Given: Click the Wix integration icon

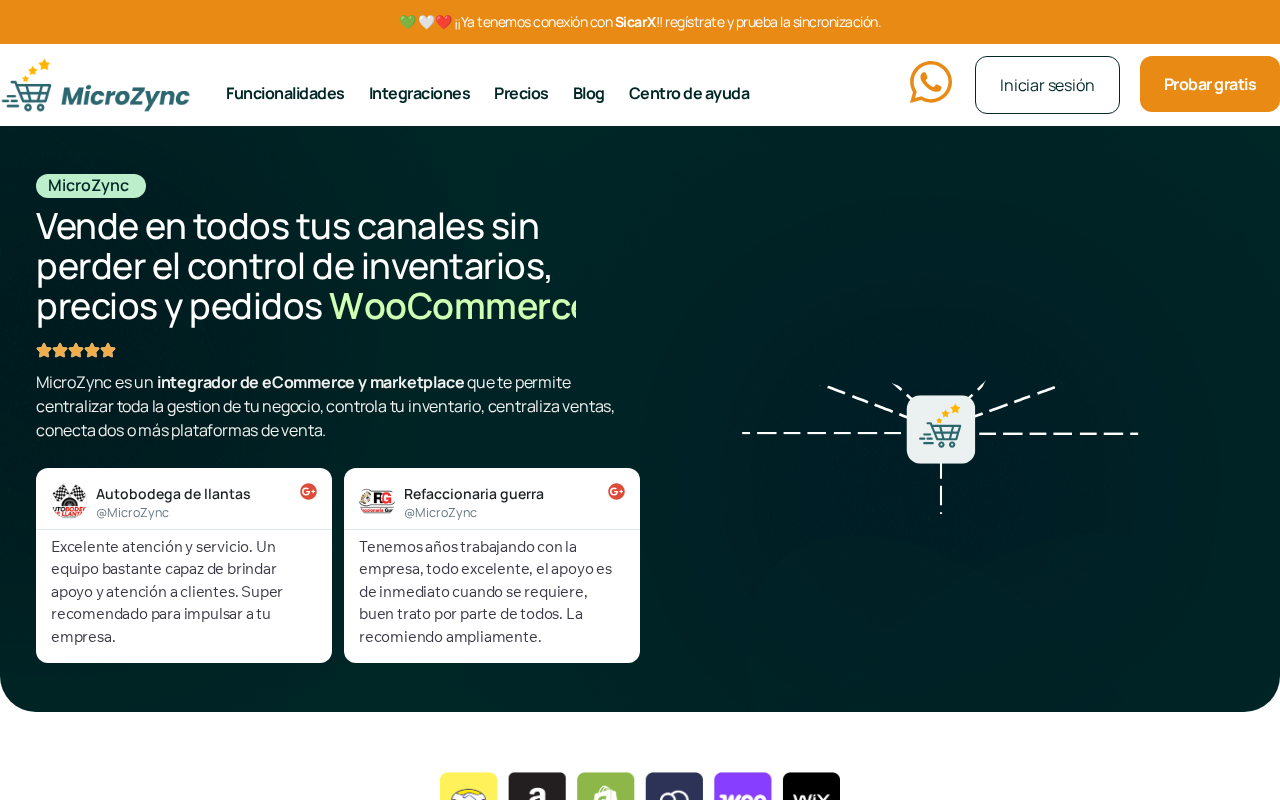Looking at the screenshot, I should (x=811, y=786).
